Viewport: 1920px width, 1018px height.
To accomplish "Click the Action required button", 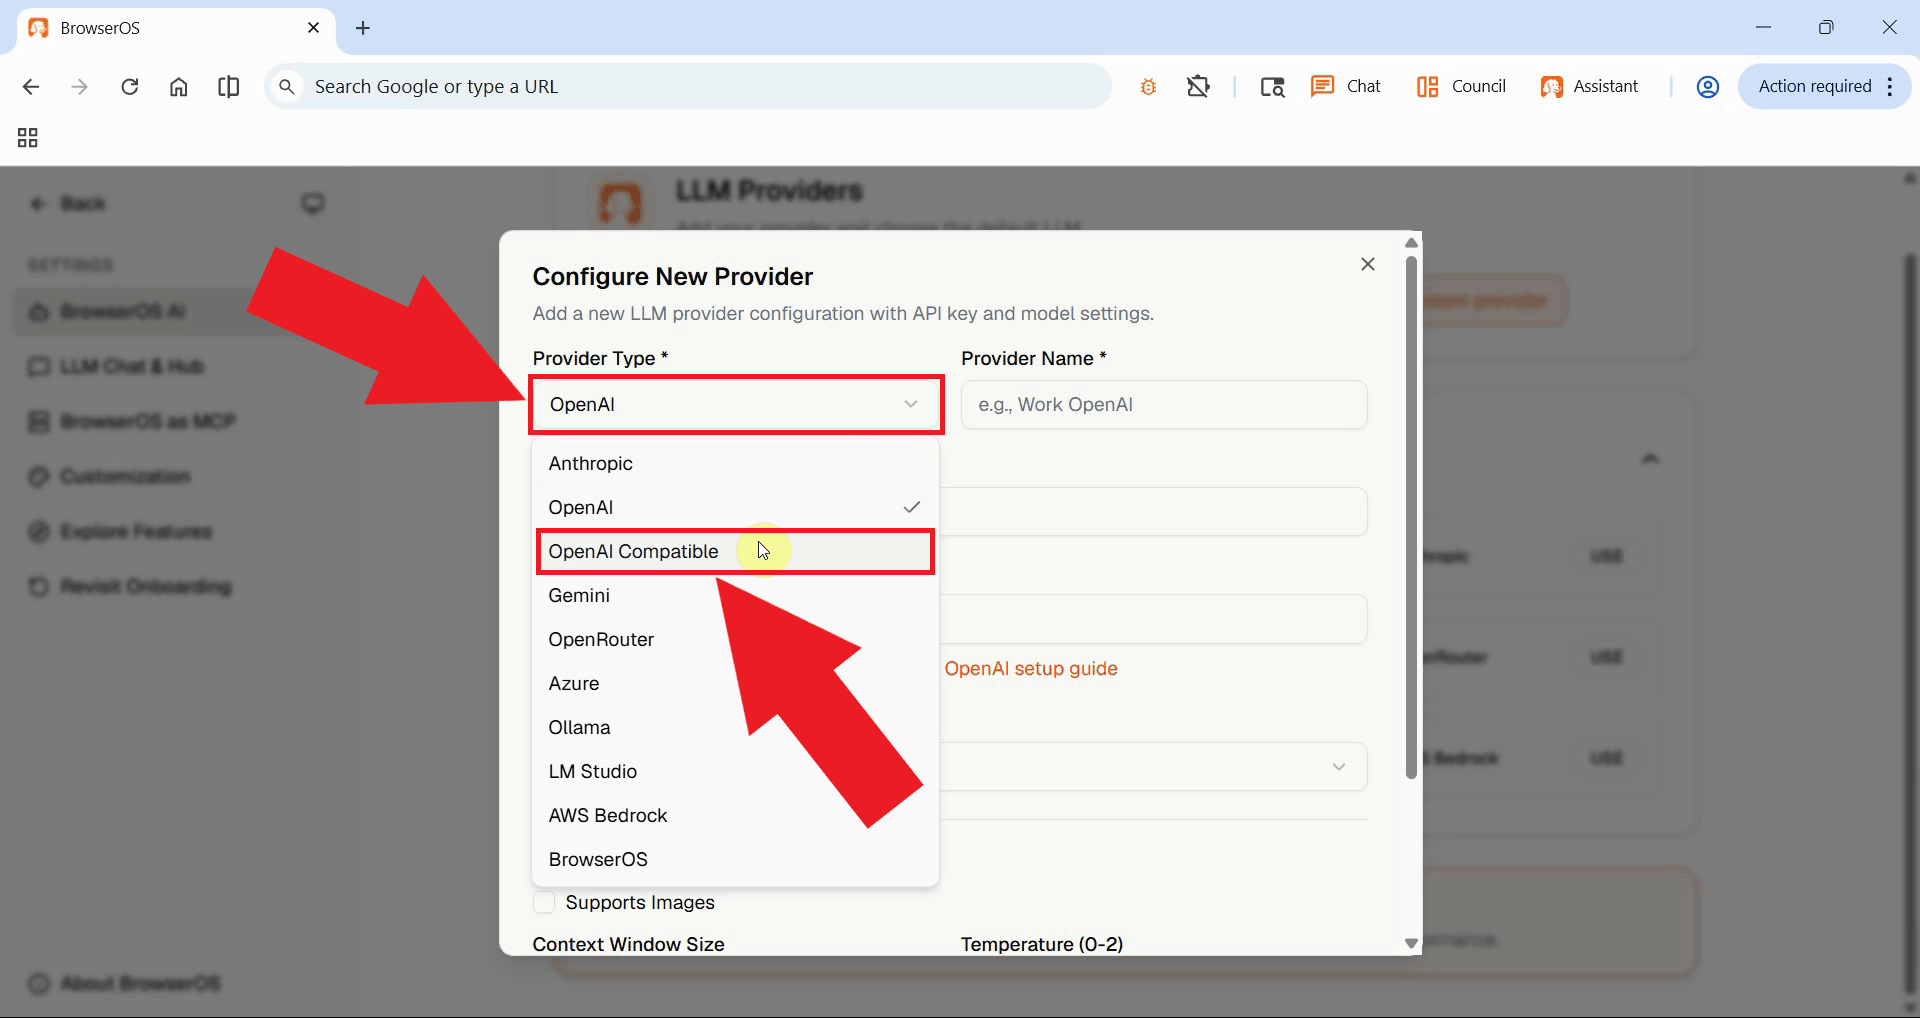I will coord(1814,86).
